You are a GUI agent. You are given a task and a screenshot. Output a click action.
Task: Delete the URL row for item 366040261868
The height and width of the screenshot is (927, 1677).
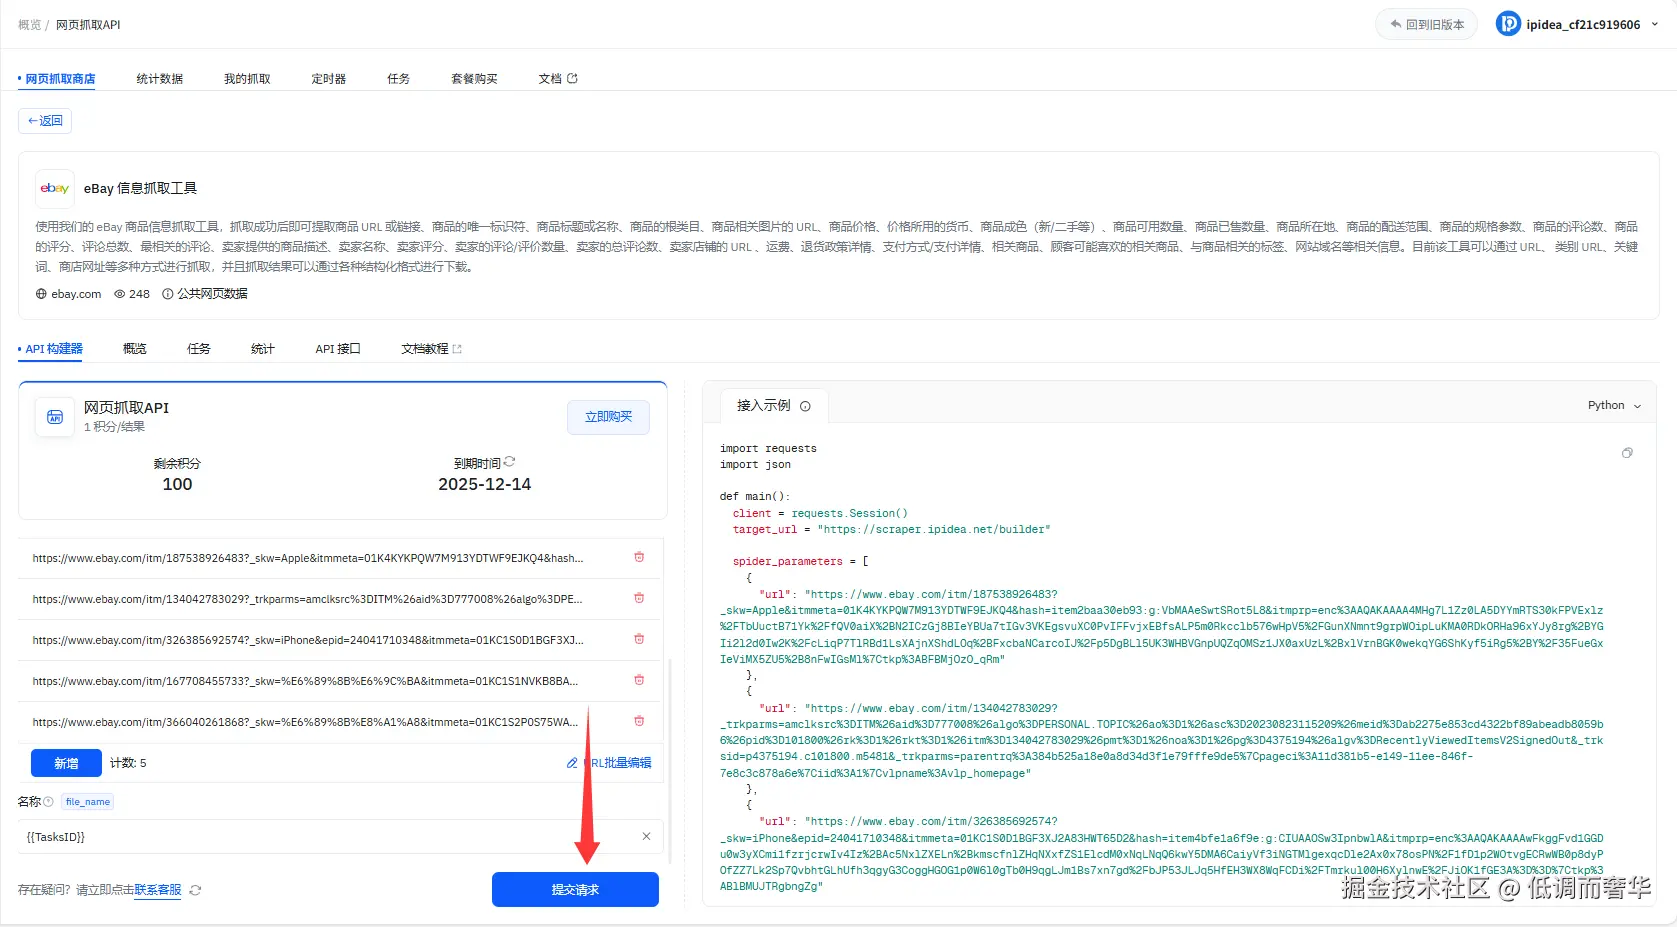coord(639,722)
